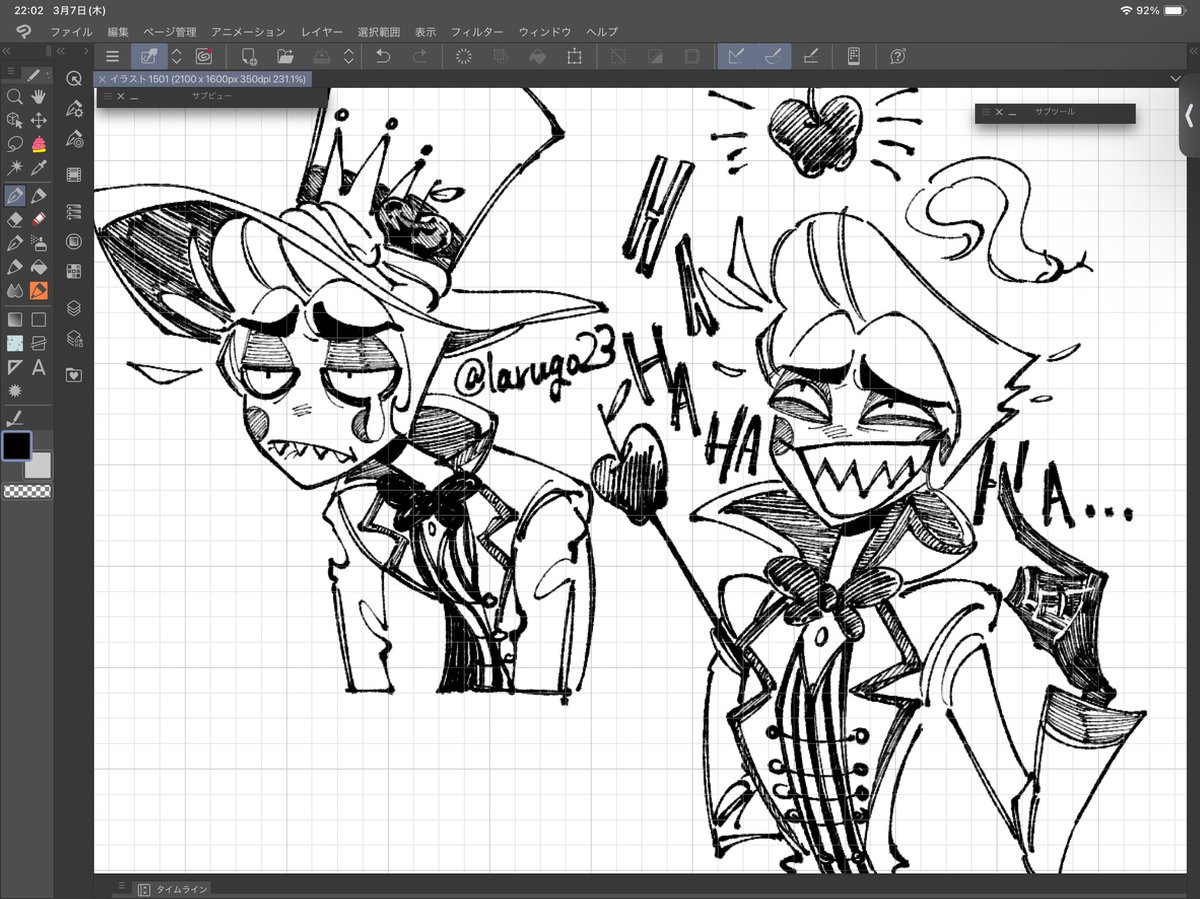
Task: Select the Zoom magnifier tool
Action: click(x=15, y=97)
